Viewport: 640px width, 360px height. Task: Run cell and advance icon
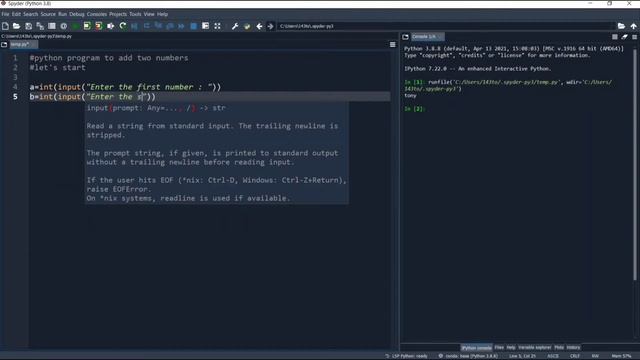coord(99,26)
